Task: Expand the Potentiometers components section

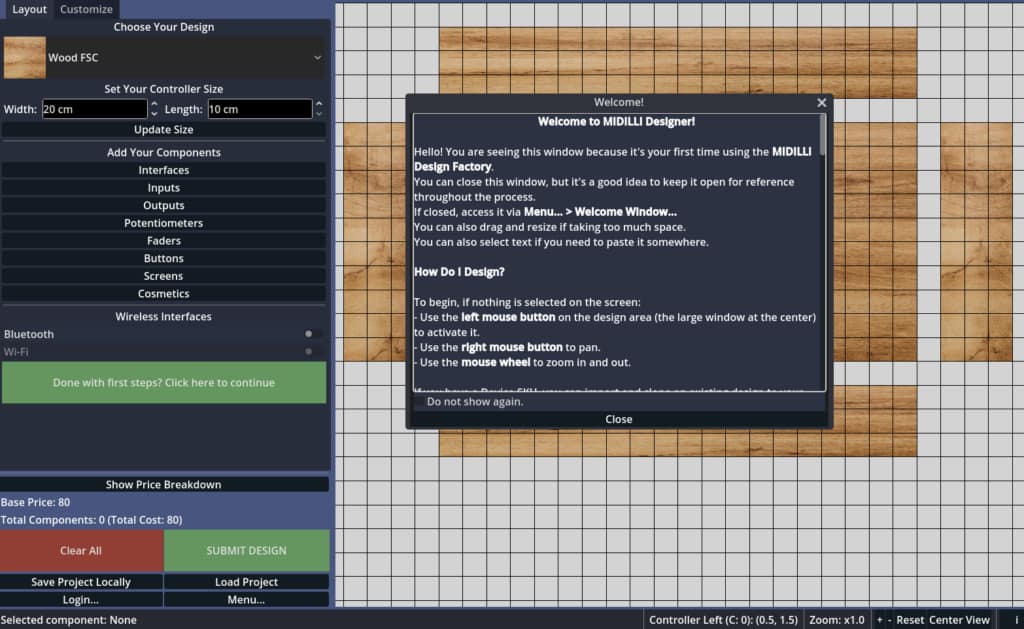Action: pyautogui.click(x=163, y=223)
